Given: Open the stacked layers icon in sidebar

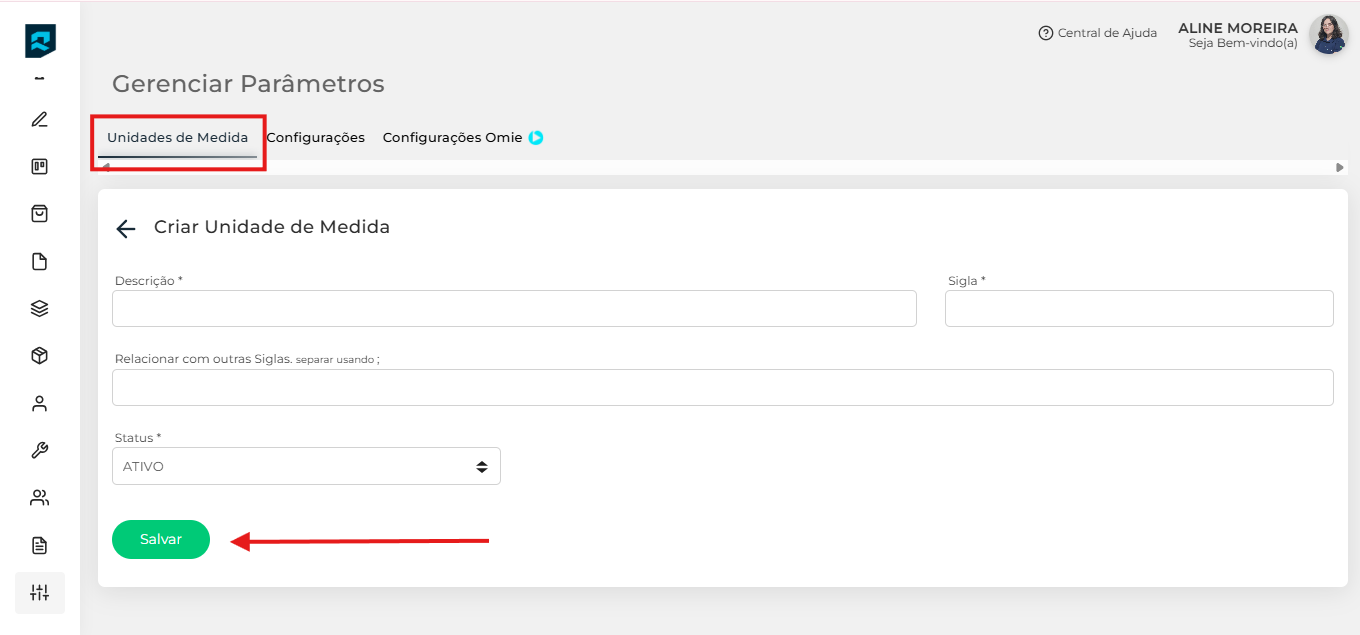Looking at the screenshot, I should (x=40, y=309).
